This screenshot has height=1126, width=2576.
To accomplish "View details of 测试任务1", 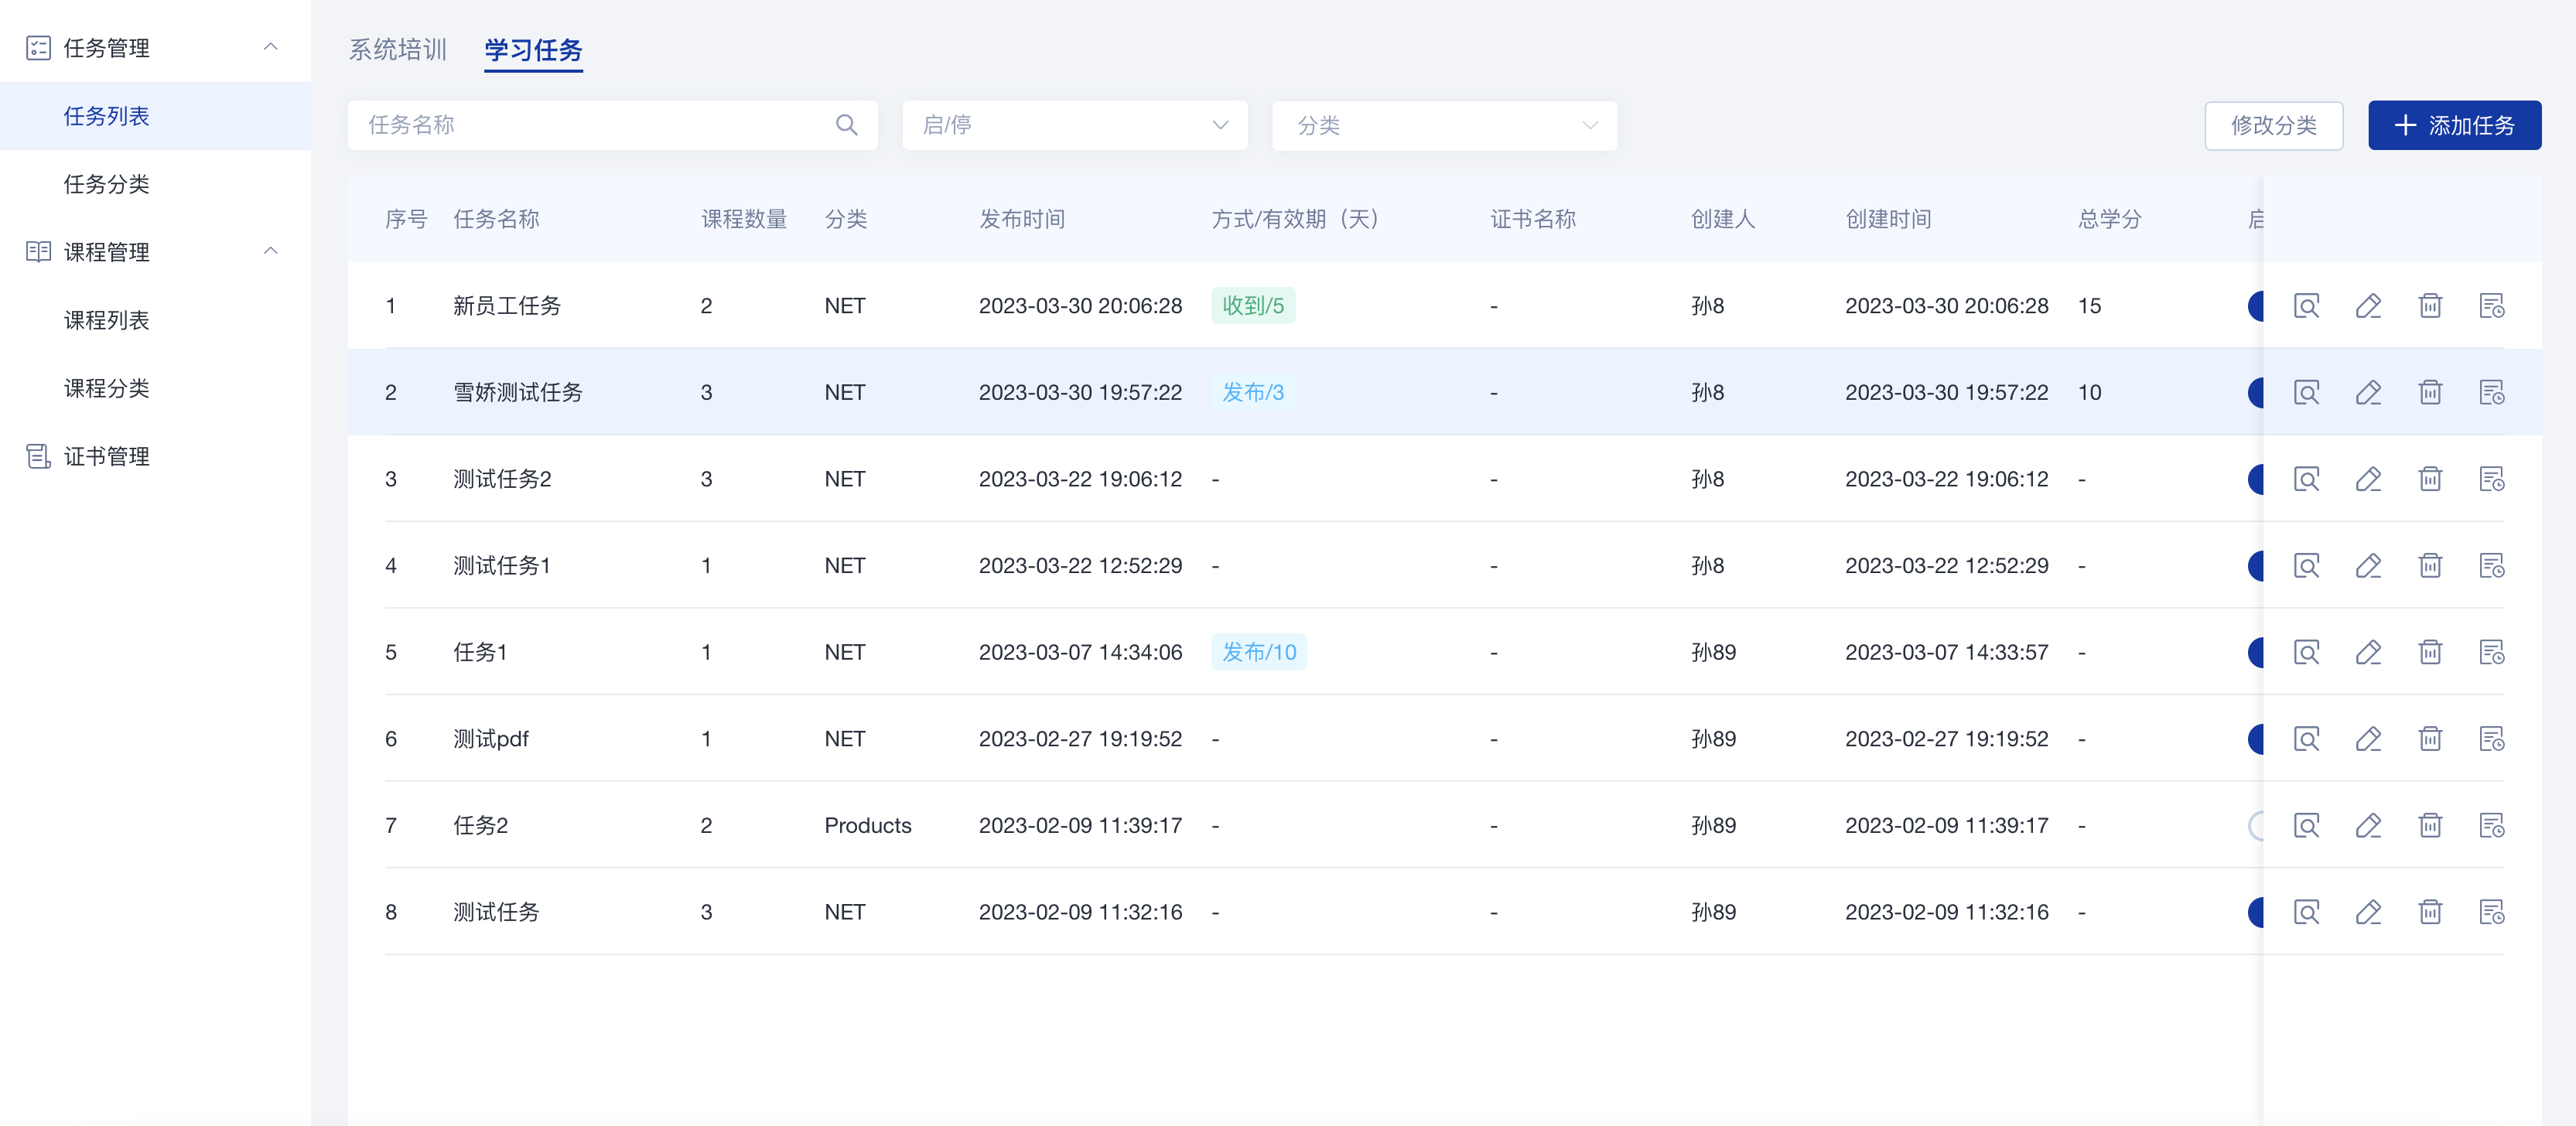I will [x=2306, y=566].
